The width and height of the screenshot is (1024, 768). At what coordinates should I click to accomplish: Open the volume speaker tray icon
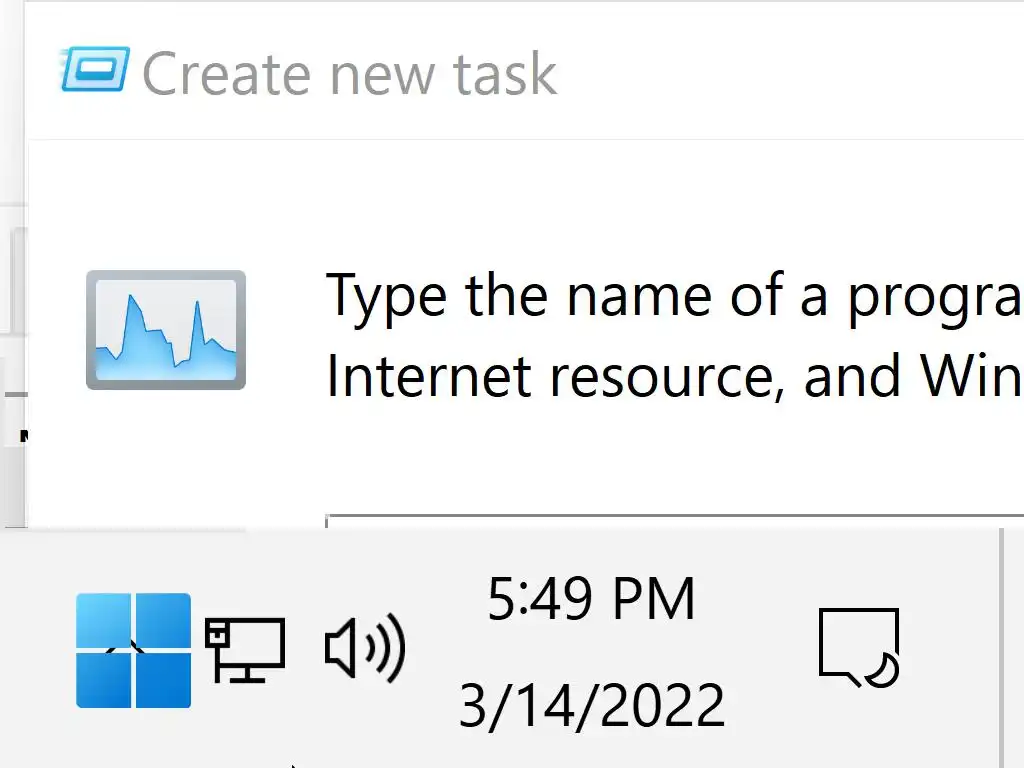tap(365, 648)
